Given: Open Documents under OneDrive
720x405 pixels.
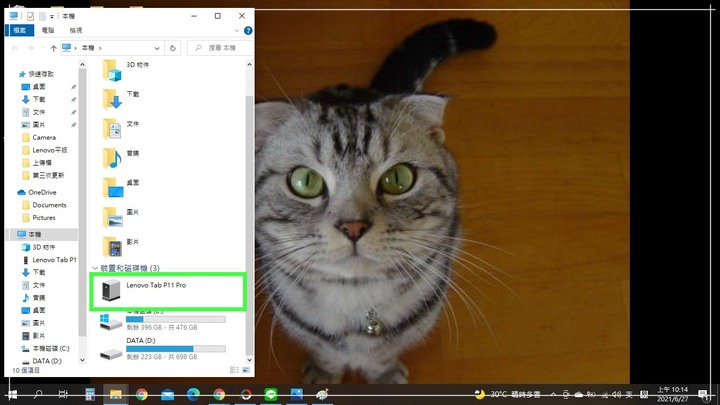Looking at the screenshot, I should click(49, 205).
